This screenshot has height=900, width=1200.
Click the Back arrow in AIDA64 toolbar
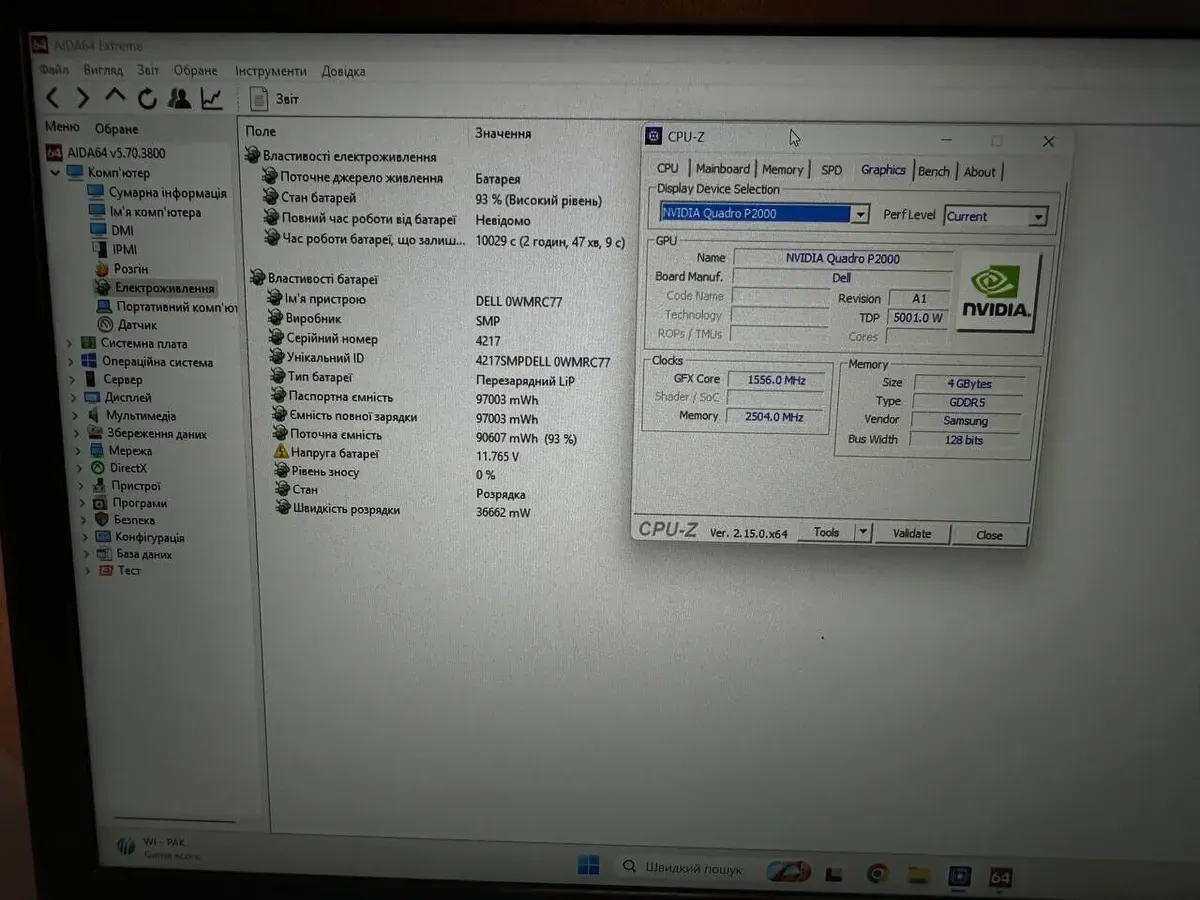point(53,97)
